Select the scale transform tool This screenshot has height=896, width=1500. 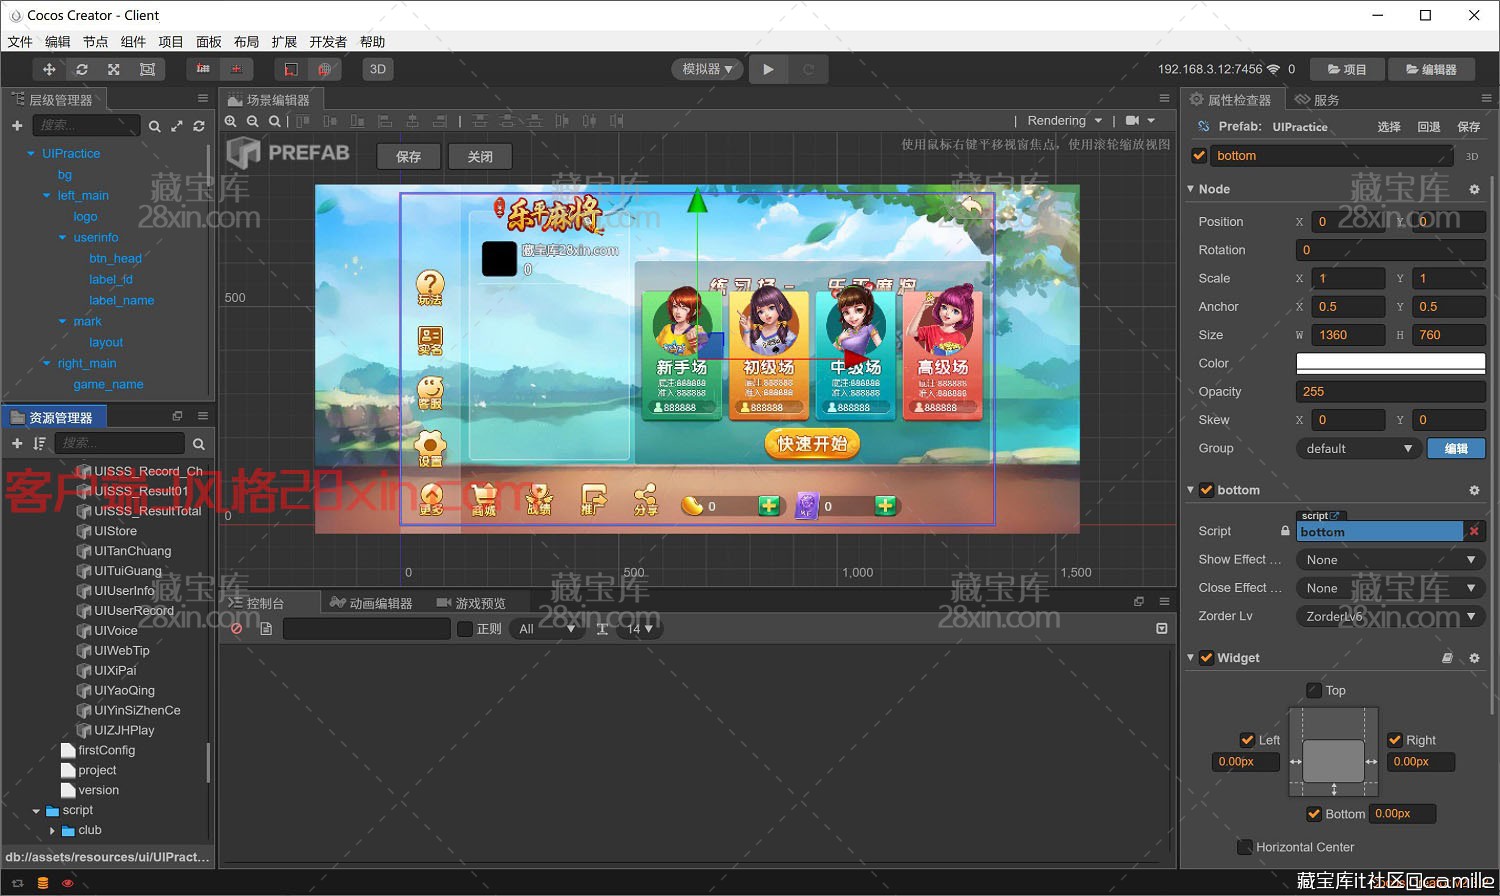pyautogui.click(x=114, y=69)
